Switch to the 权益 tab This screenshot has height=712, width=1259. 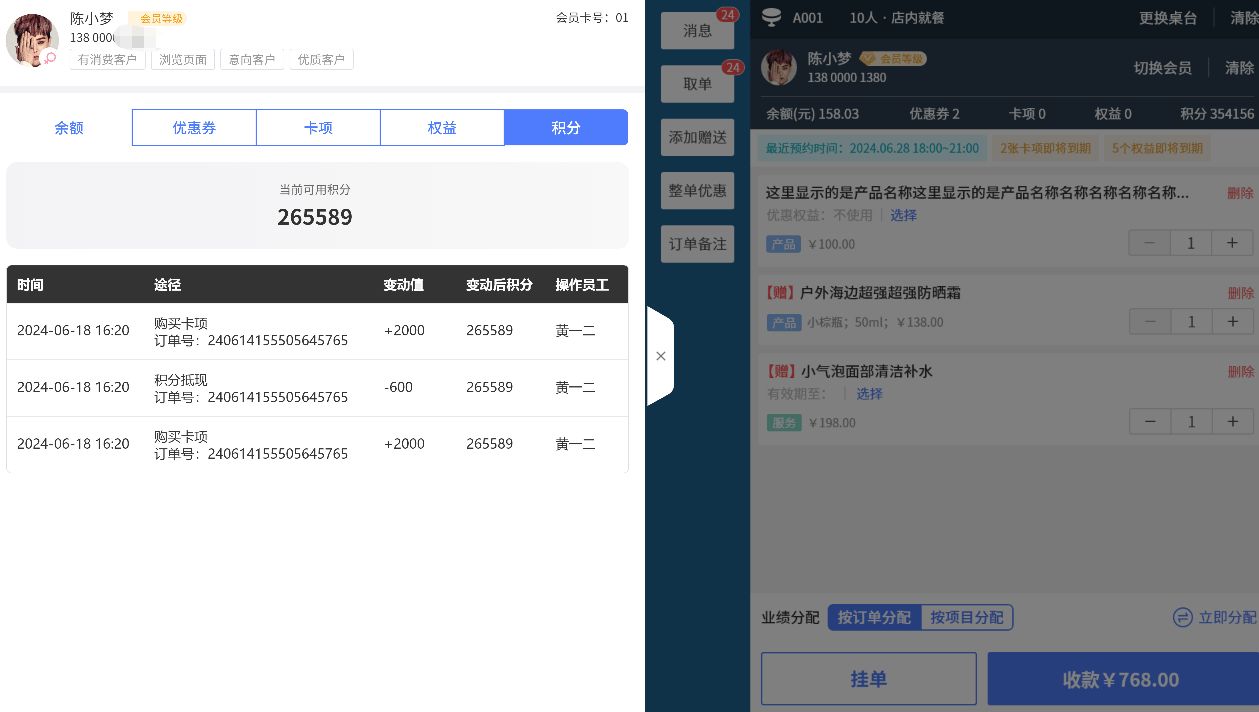(442, 128)
